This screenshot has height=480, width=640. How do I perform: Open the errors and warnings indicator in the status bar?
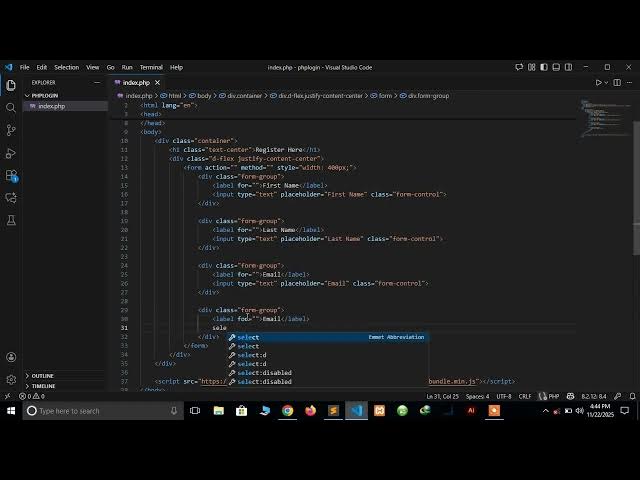[32, 396]
